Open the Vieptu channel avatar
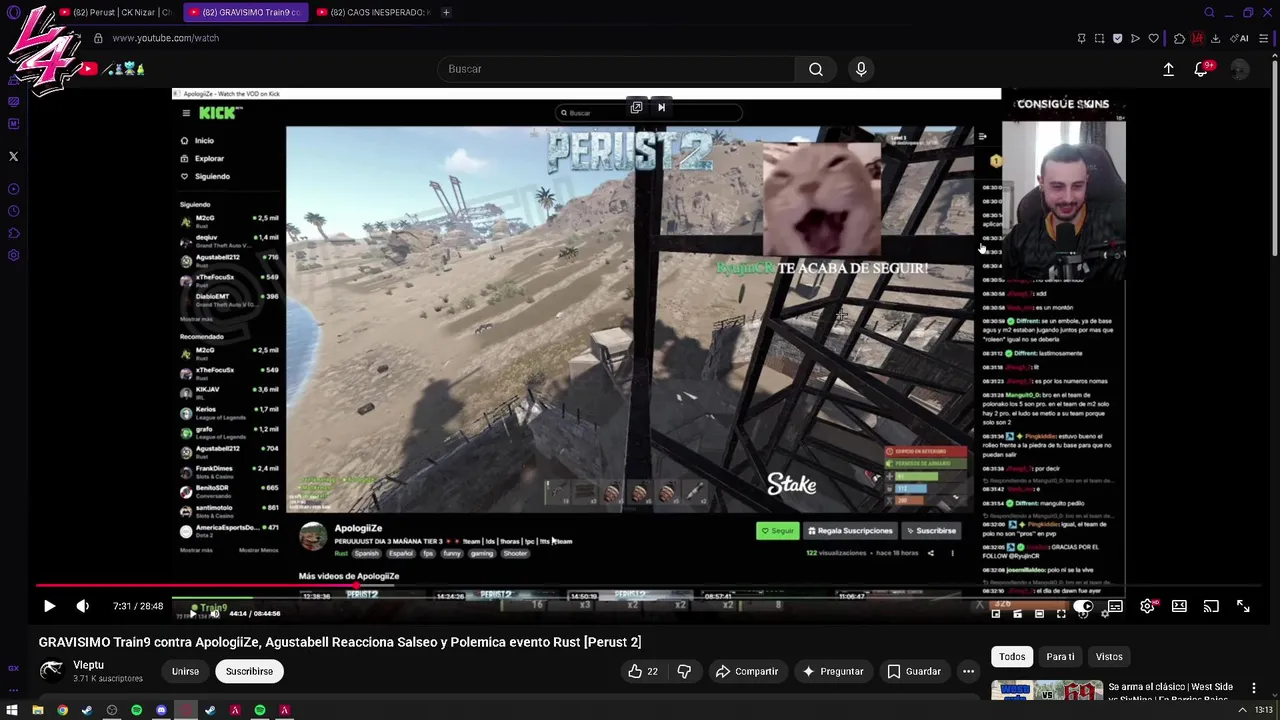The width and height of the screenshot is (1280, 720). click(x=51, y=671)
